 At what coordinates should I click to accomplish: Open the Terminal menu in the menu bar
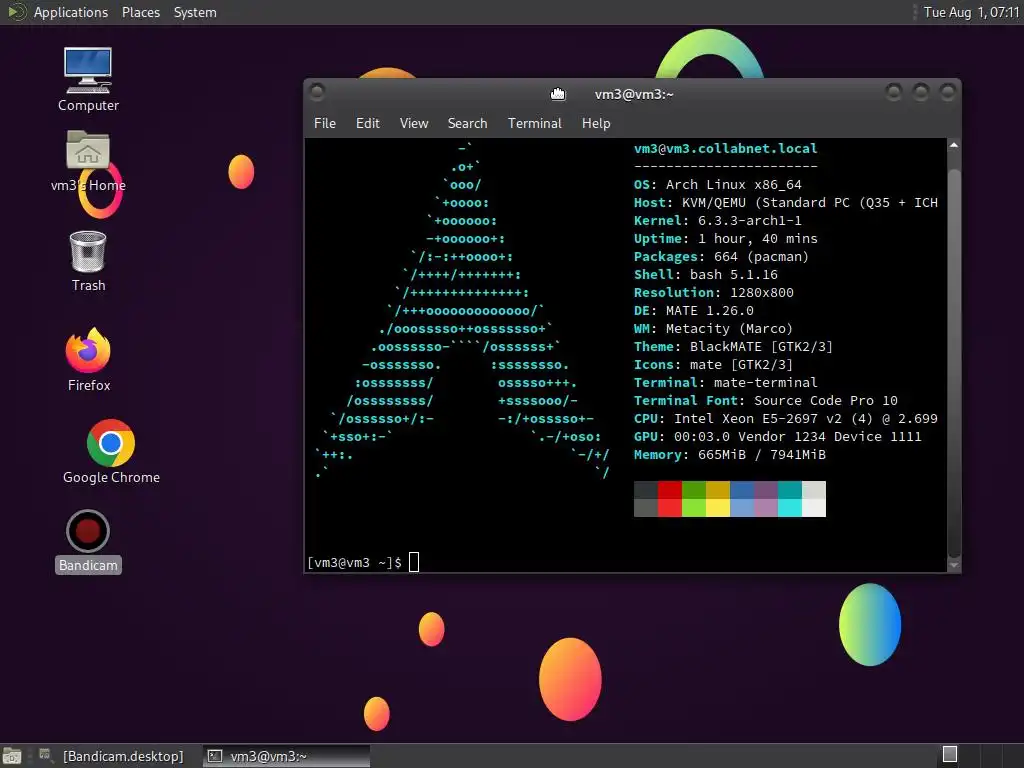click(x=535, y=123)
